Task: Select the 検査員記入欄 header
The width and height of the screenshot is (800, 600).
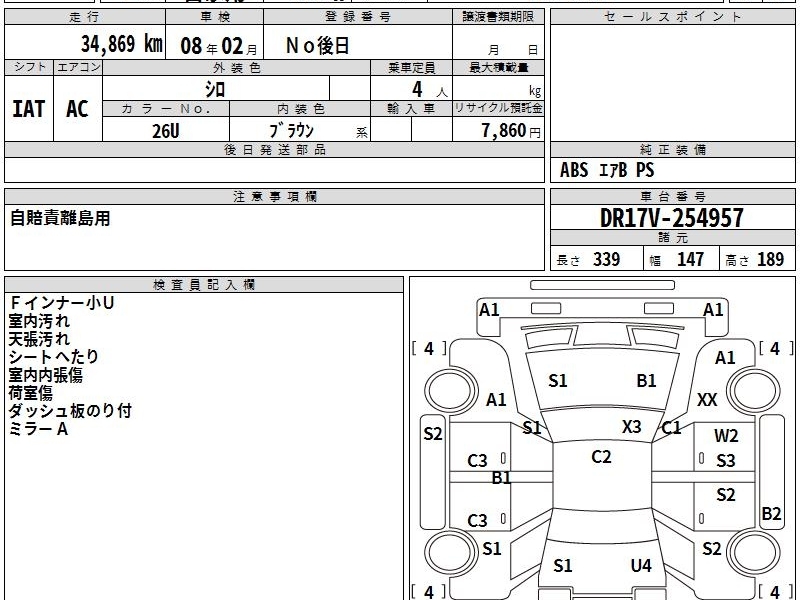Action: click(204, 285)
